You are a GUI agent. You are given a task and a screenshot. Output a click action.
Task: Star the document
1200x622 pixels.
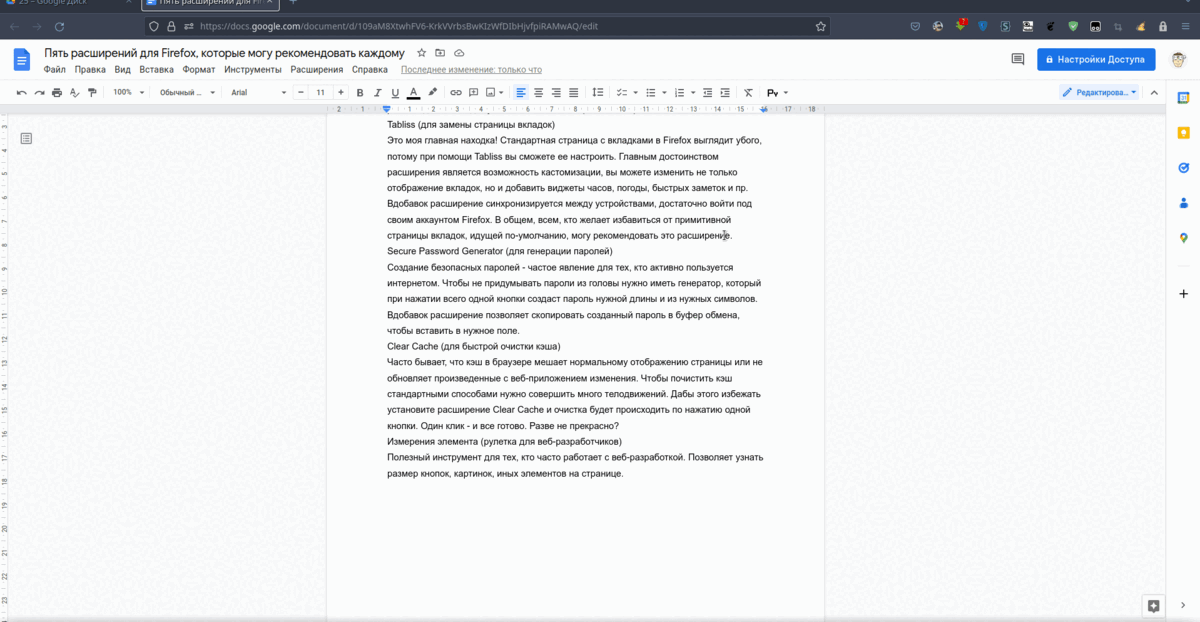click(422, 52)
